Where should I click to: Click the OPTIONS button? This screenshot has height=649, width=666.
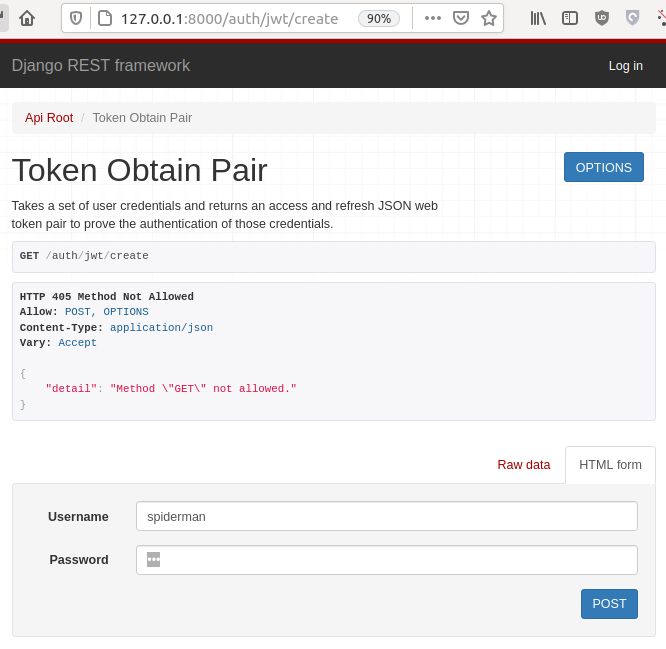[604, 167]
